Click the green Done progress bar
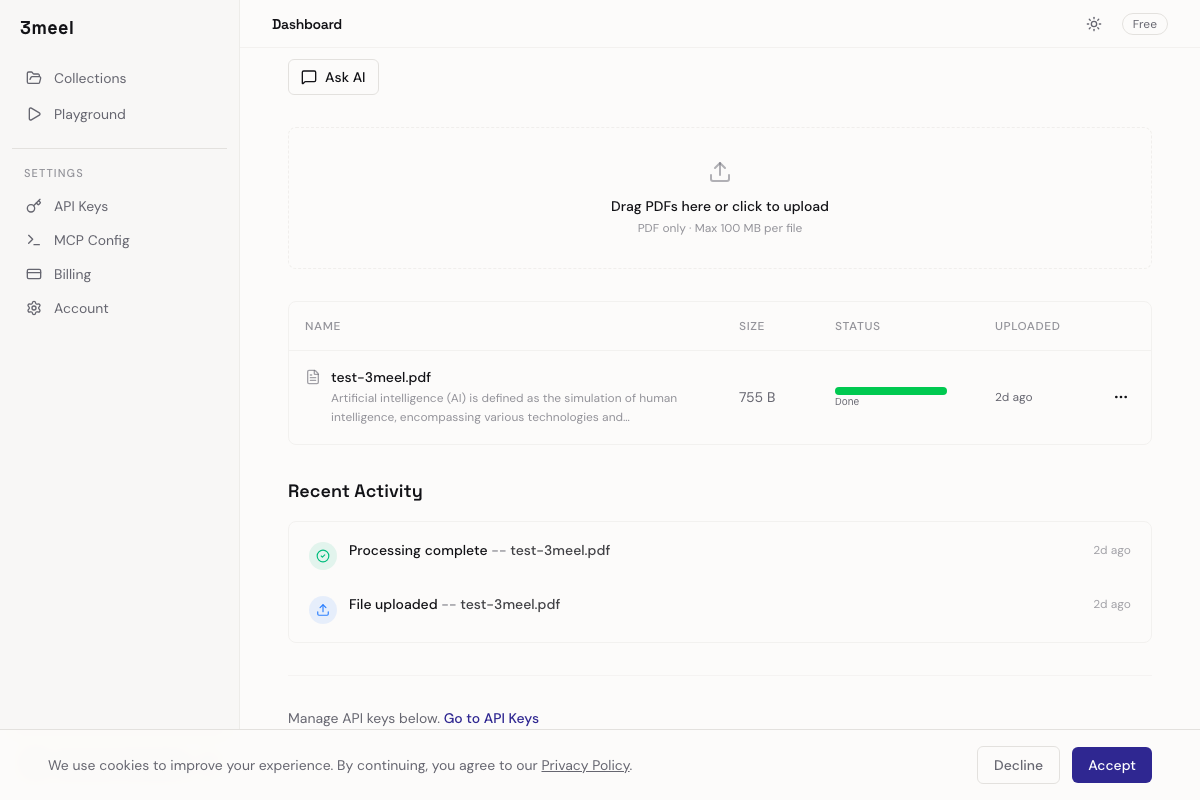 click(890, 391)
